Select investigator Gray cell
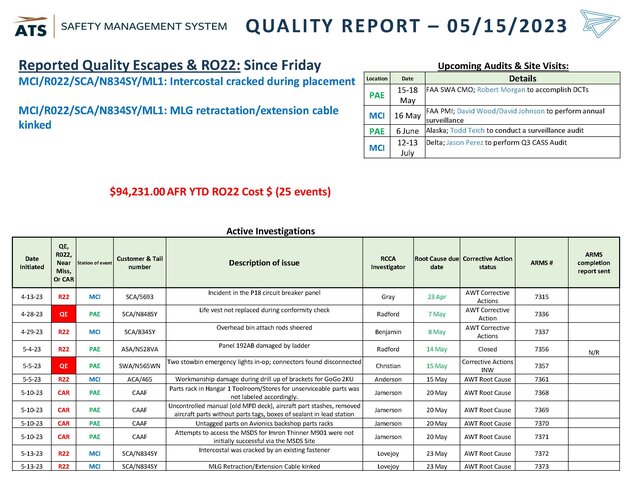Image resolution: width=624 pixels, height=480 pixels. click(x=388, y=297)
